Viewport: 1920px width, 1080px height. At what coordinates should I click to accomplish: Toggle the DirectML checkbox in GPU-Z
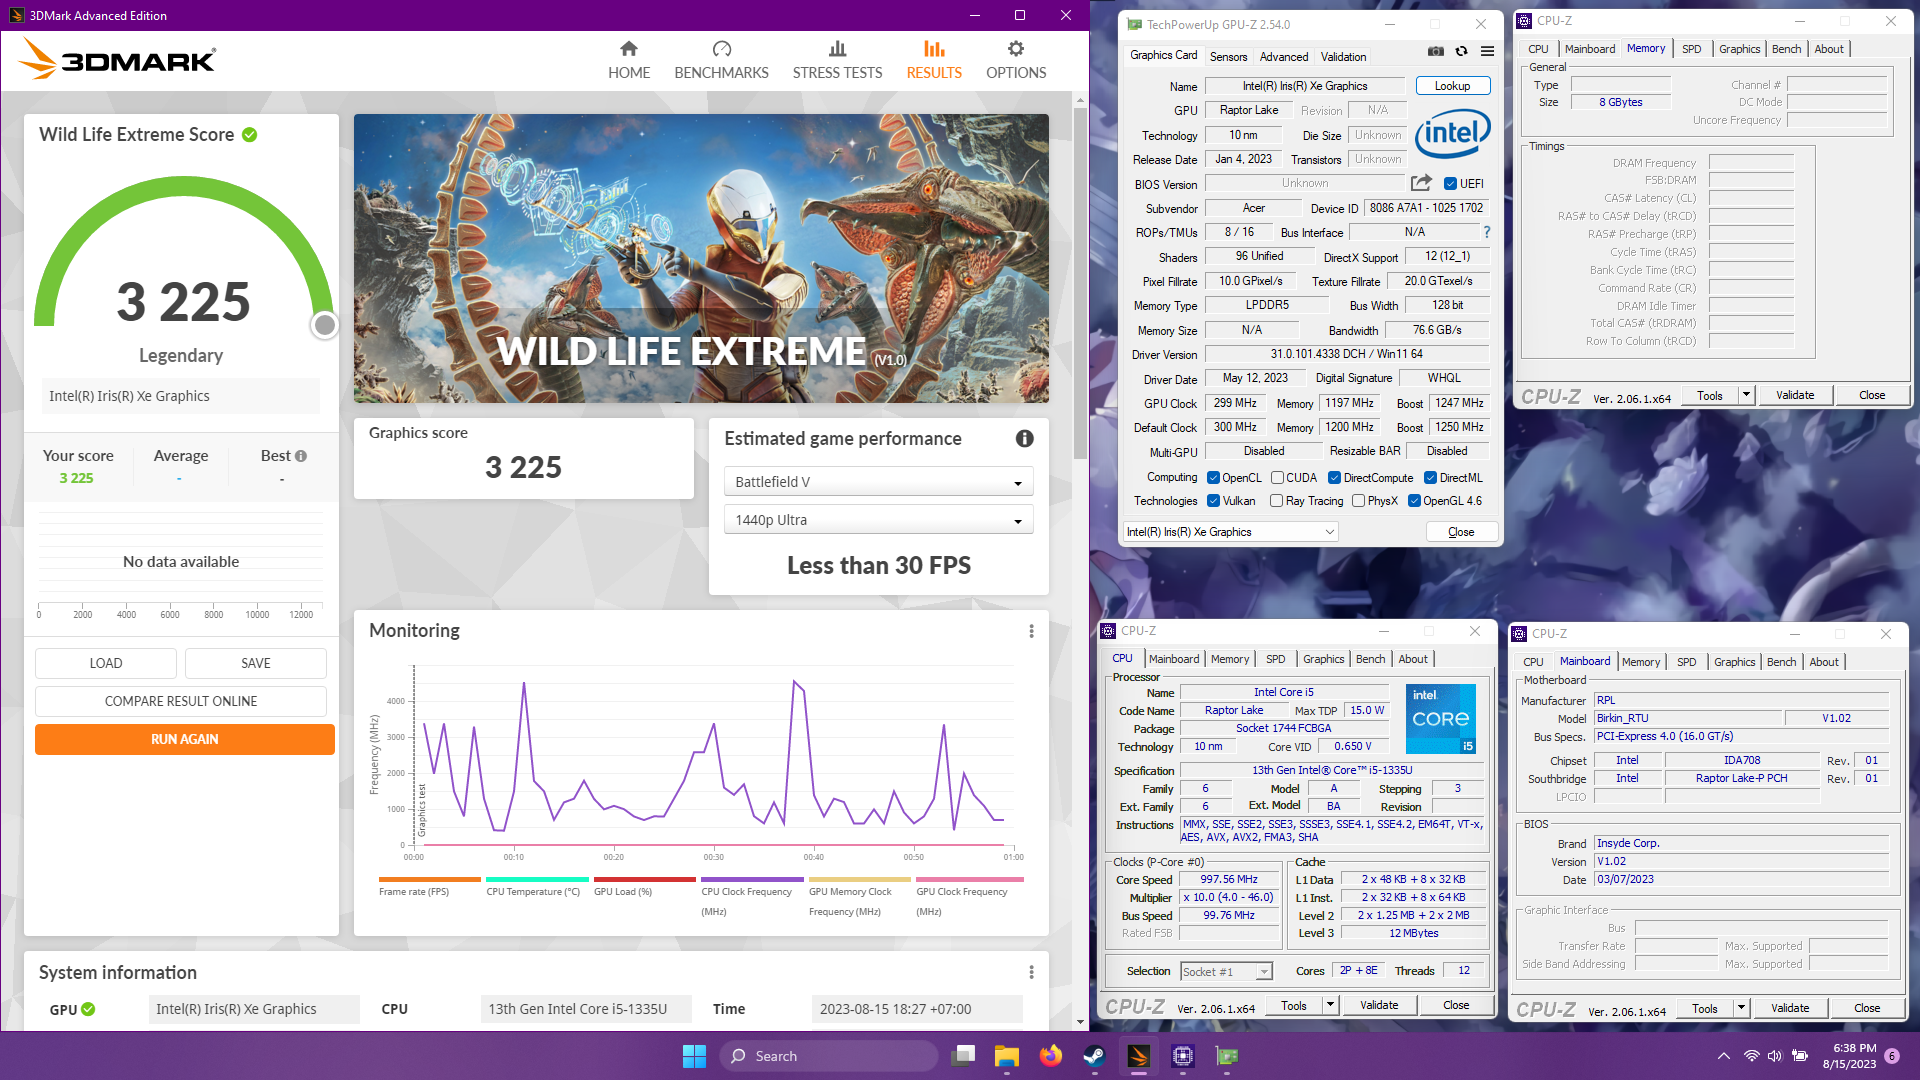tap(1430, 478)
